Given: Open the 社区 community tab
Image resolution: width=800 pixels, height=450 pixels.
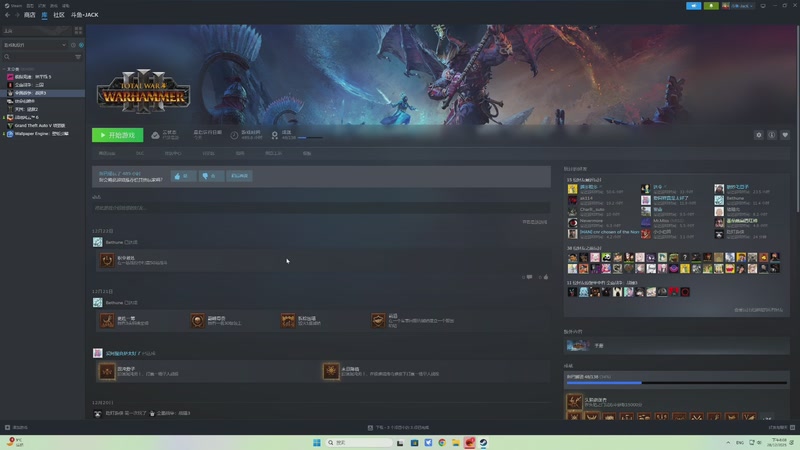Looking at the screenshot, I should point(59,15).
